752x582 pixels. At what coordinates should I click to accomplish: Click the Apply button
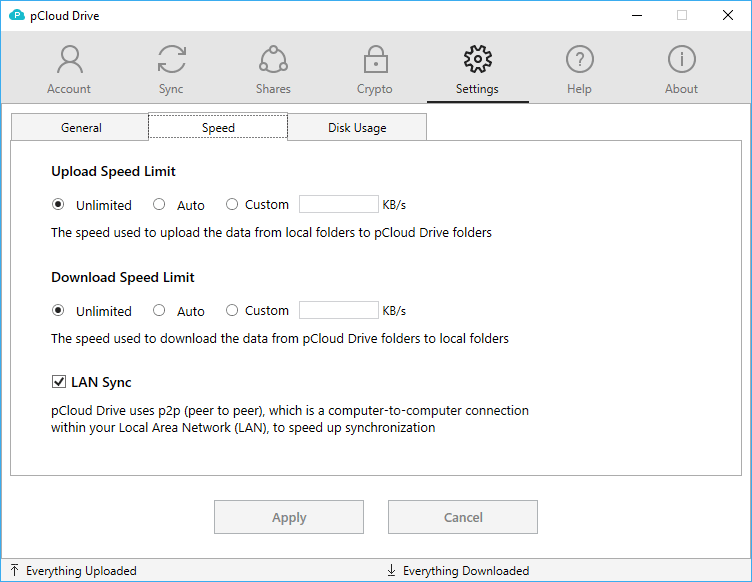289,517
